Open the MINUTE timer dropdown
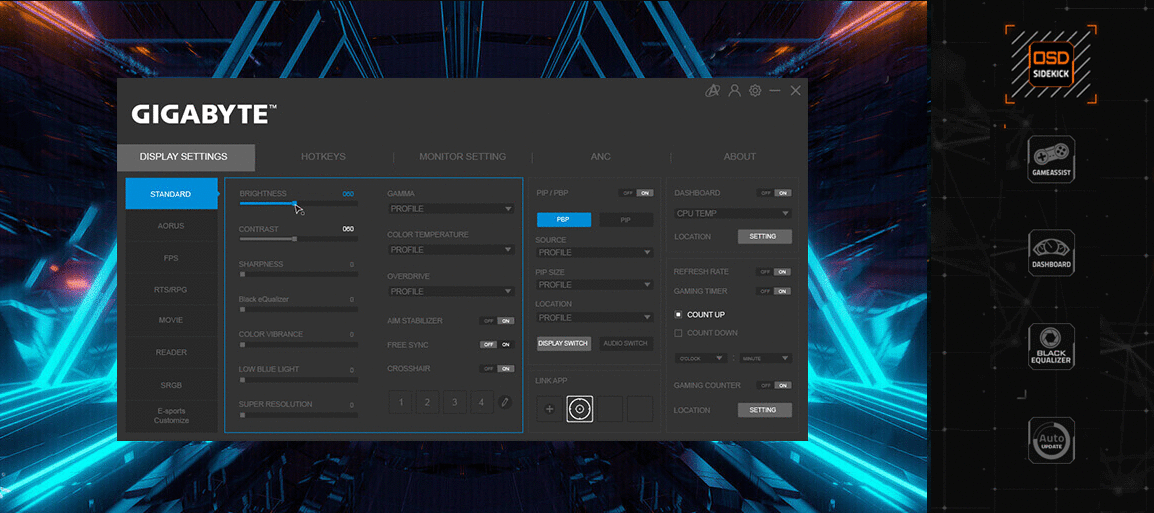Viewport: 1154px width, 513px height. tap(765, 358)
